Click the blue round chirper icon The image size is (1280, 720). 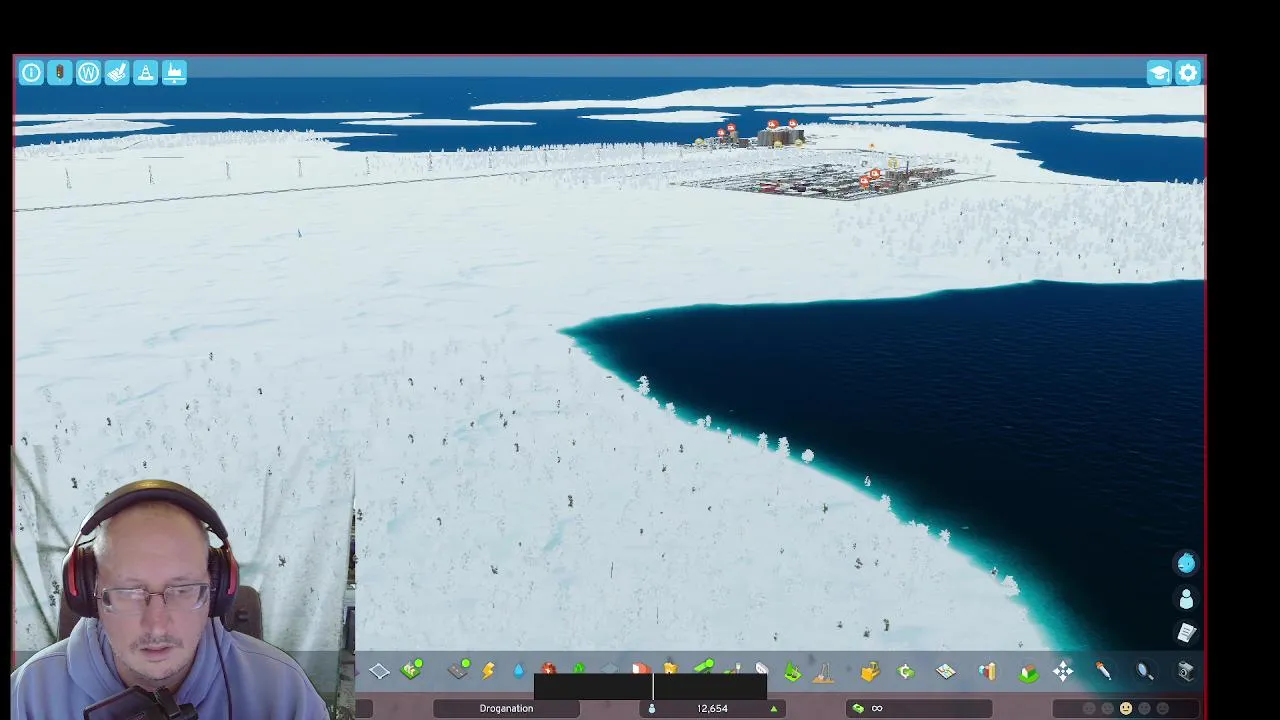coord(1186,563)
